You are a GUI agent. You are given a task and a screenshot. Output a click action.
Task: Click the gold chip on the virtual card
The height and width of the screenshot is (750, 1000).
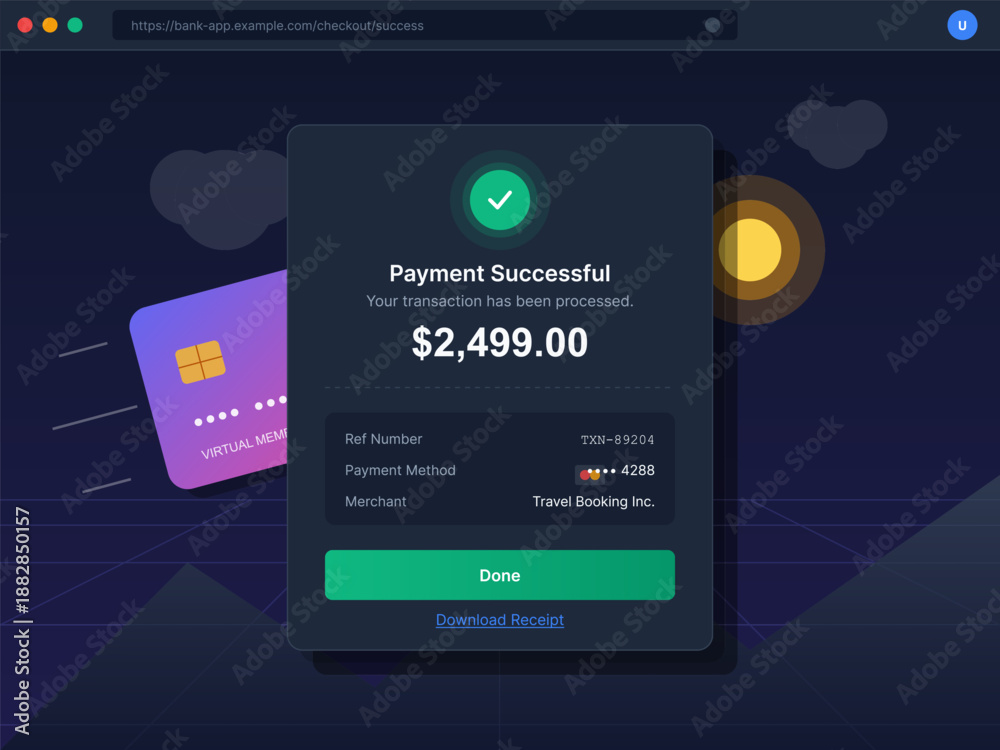pyautogui.click(x=200, y=362)
